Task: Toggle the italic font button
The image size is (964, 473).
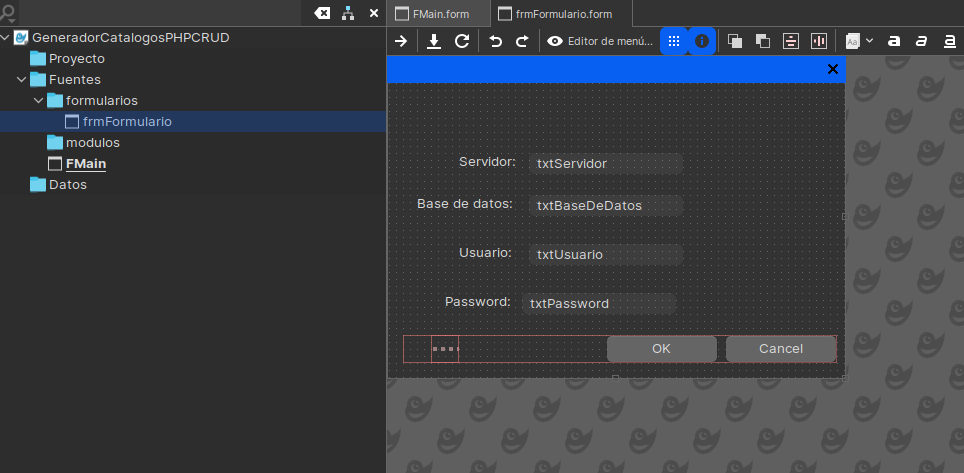Action: click(922, 41)
